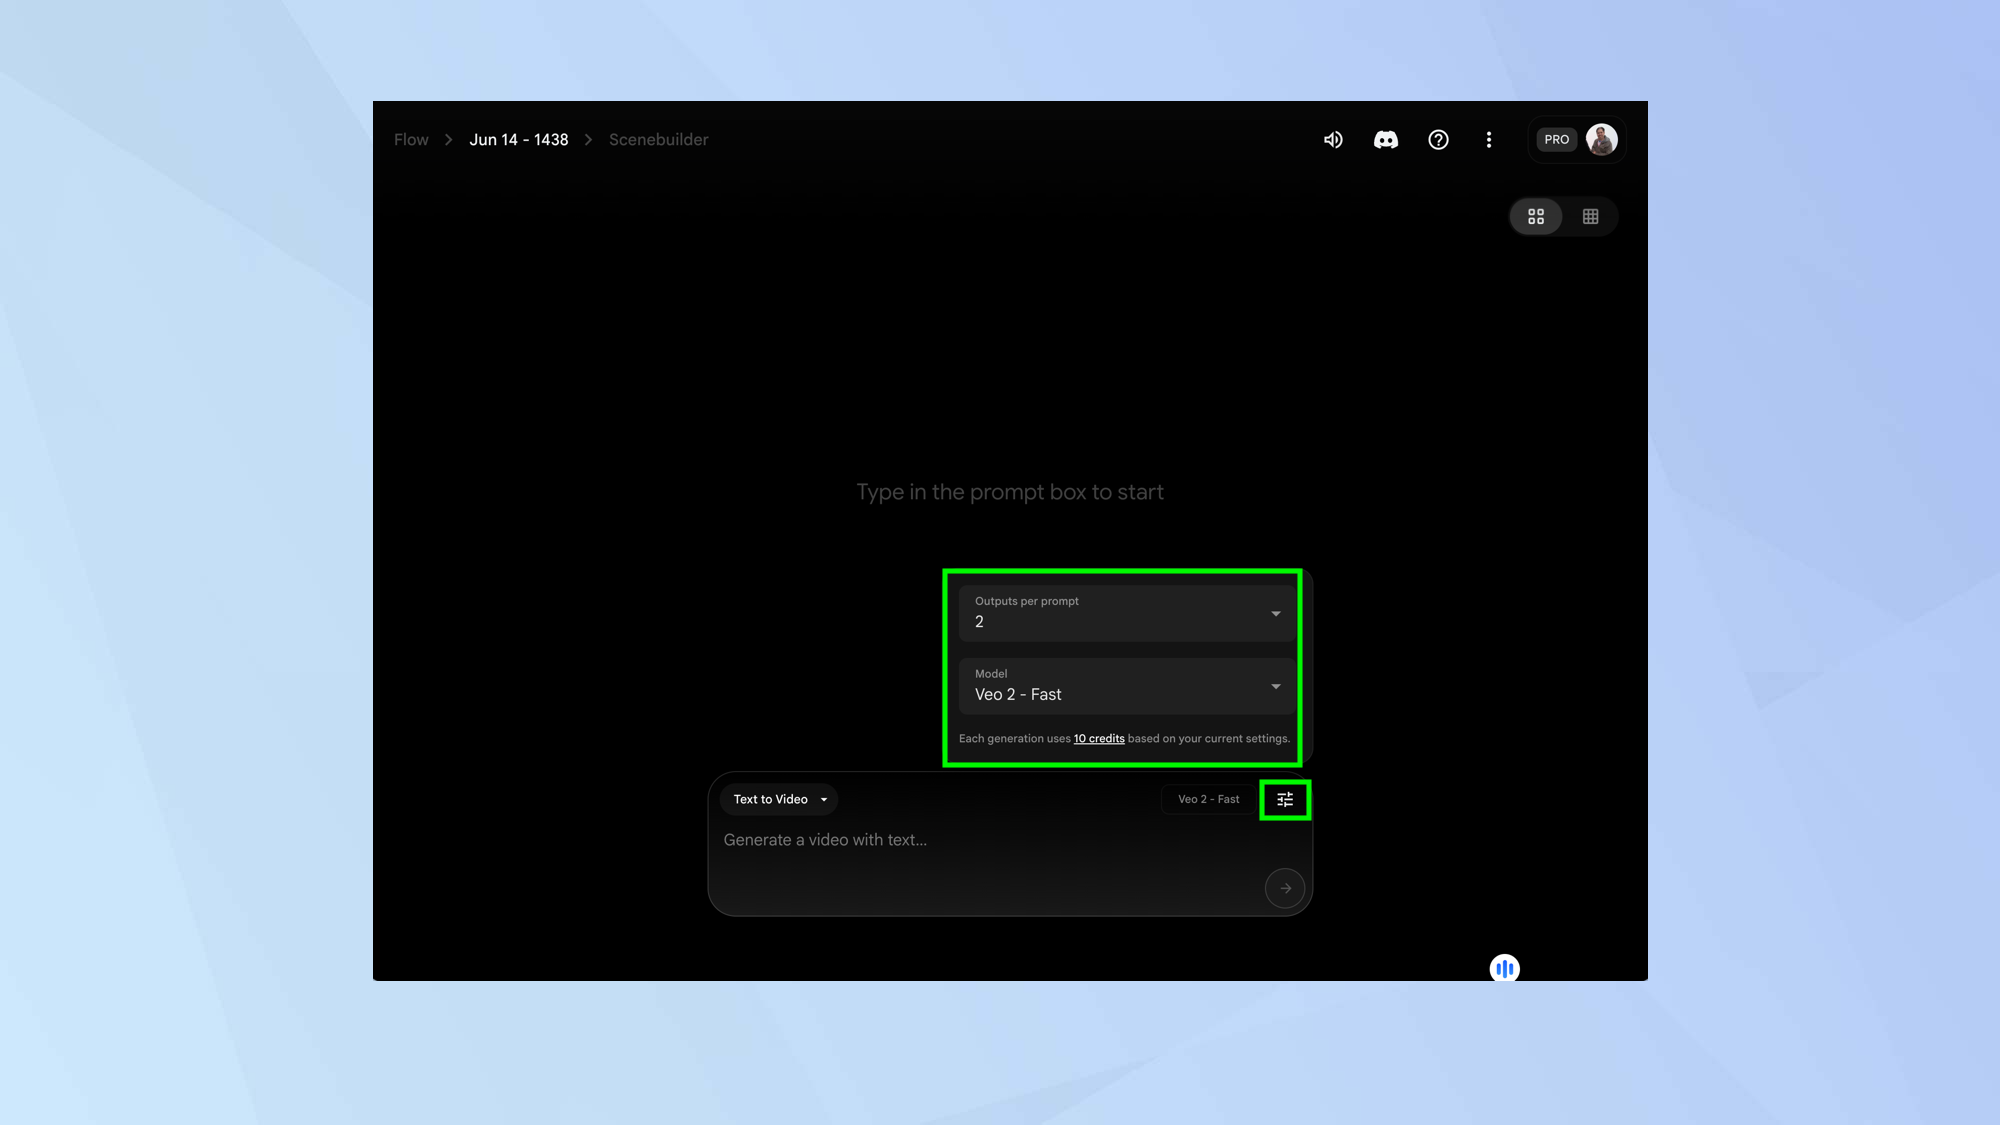Switch to large tile grid view
The height and width of the screenshot is (1125, 2000).
click(x=1536, y=217)
